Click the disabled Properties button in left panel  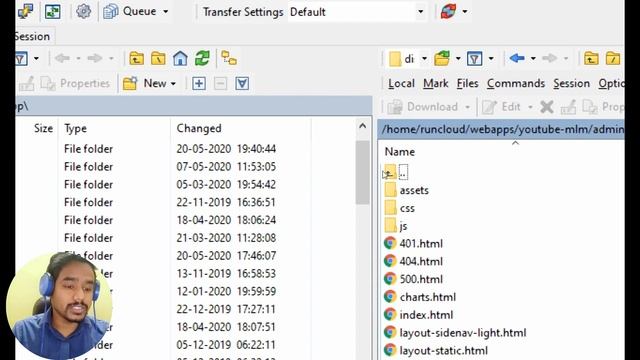click(x=76, y=84)
